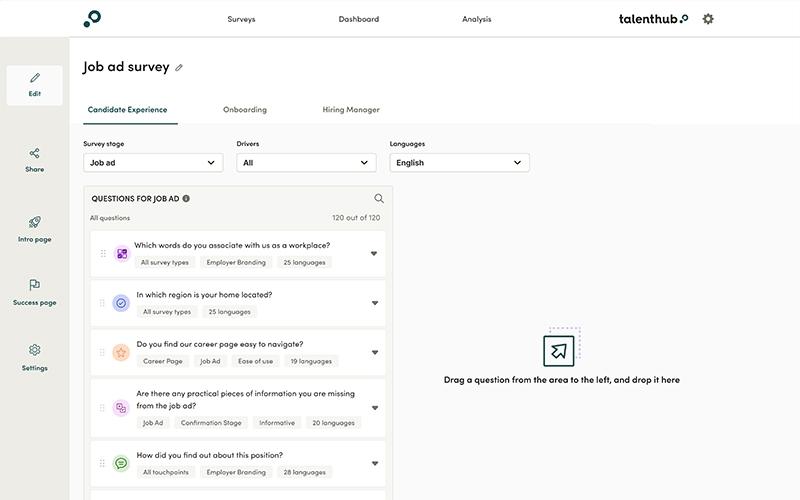The width and height of the screenshot is (800, 500).
Task: Click the 20 languages tag
Action: tap(334, 423)
